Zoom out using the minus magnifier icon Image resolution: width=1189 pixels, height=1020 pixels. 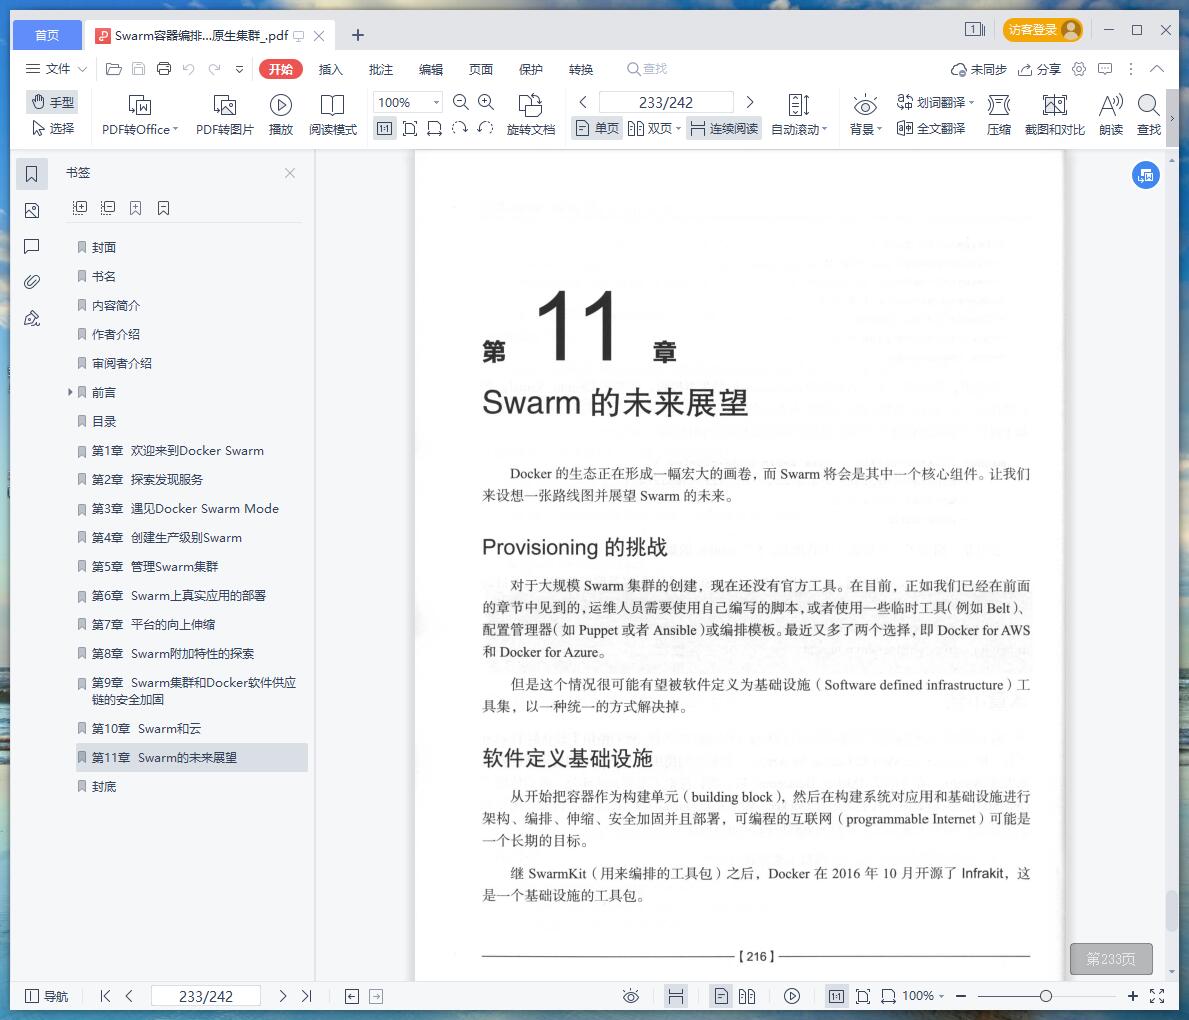[460, 102]
